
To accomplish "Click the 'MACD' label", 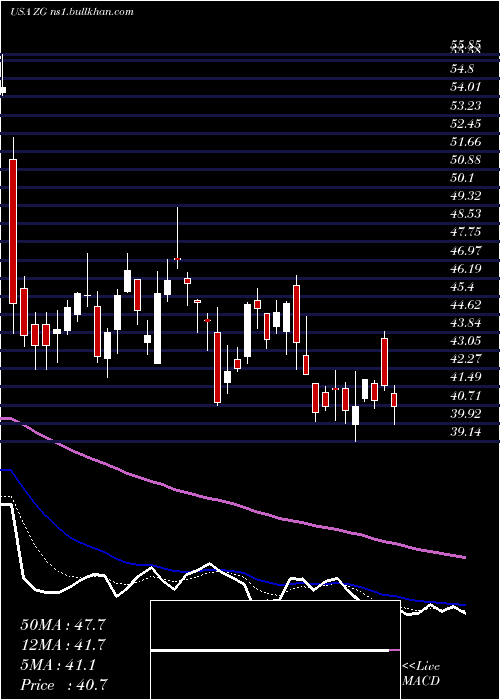I will tap(421, 681).
